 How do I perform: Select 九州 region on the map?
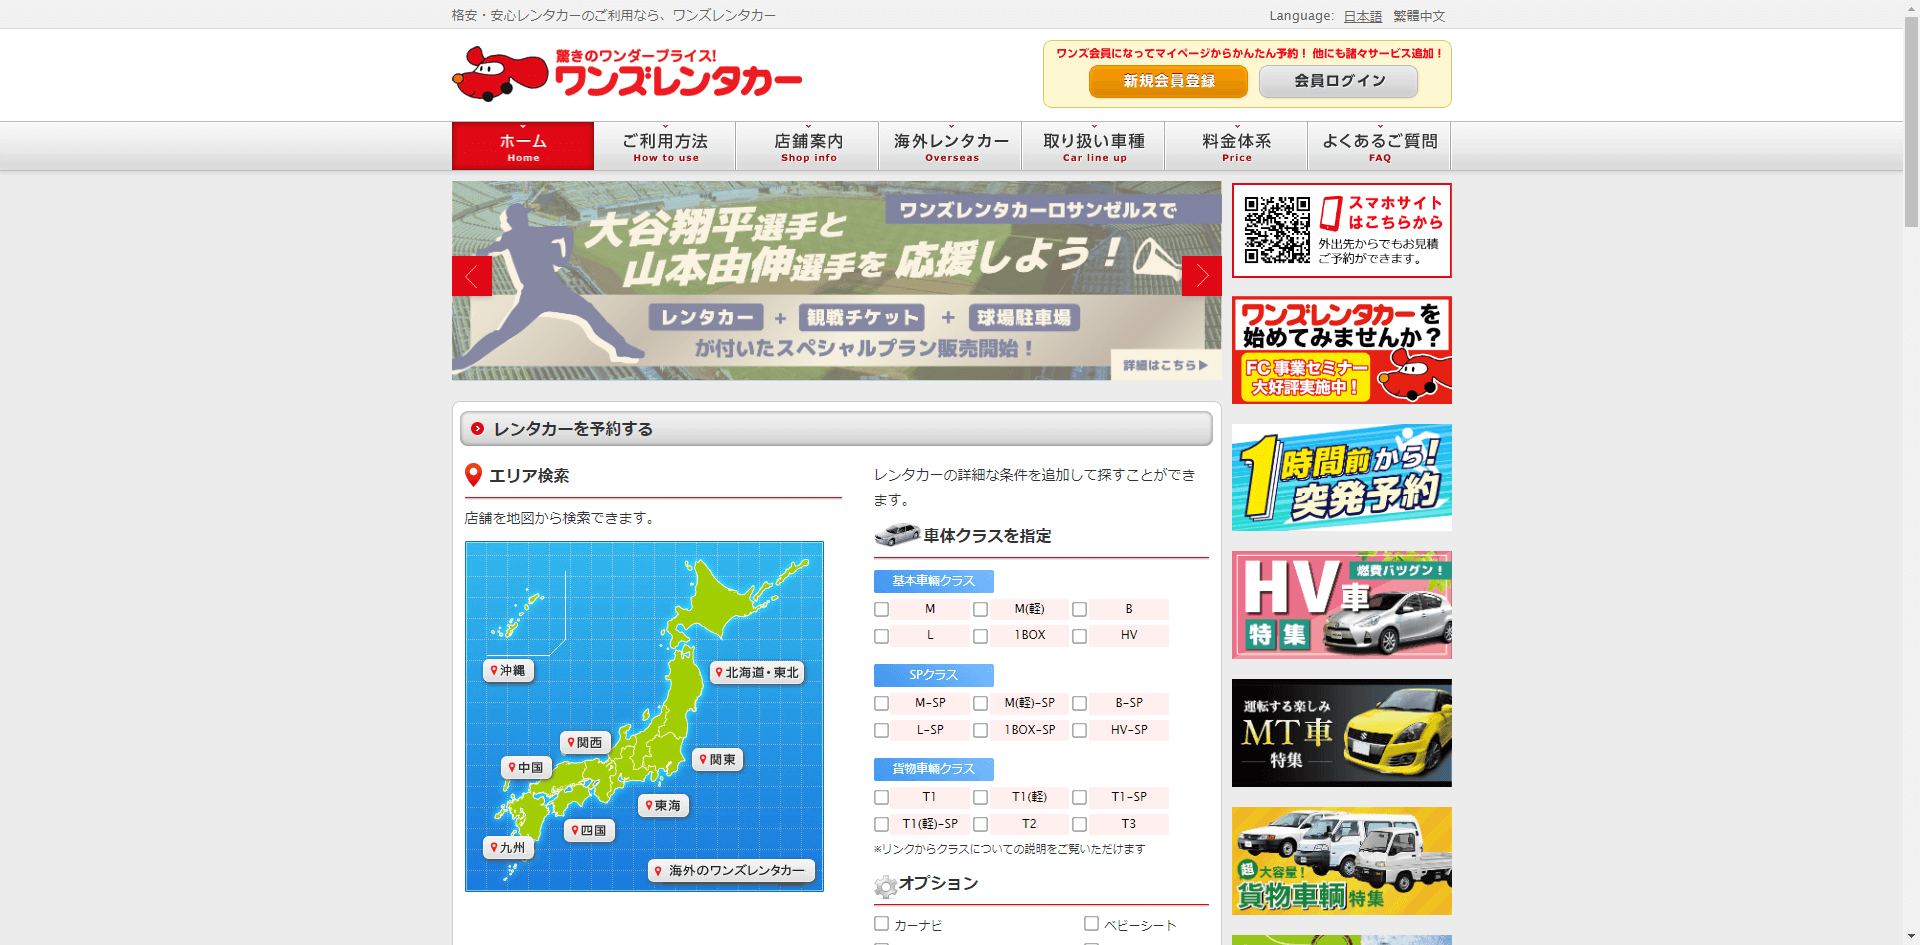508,848
